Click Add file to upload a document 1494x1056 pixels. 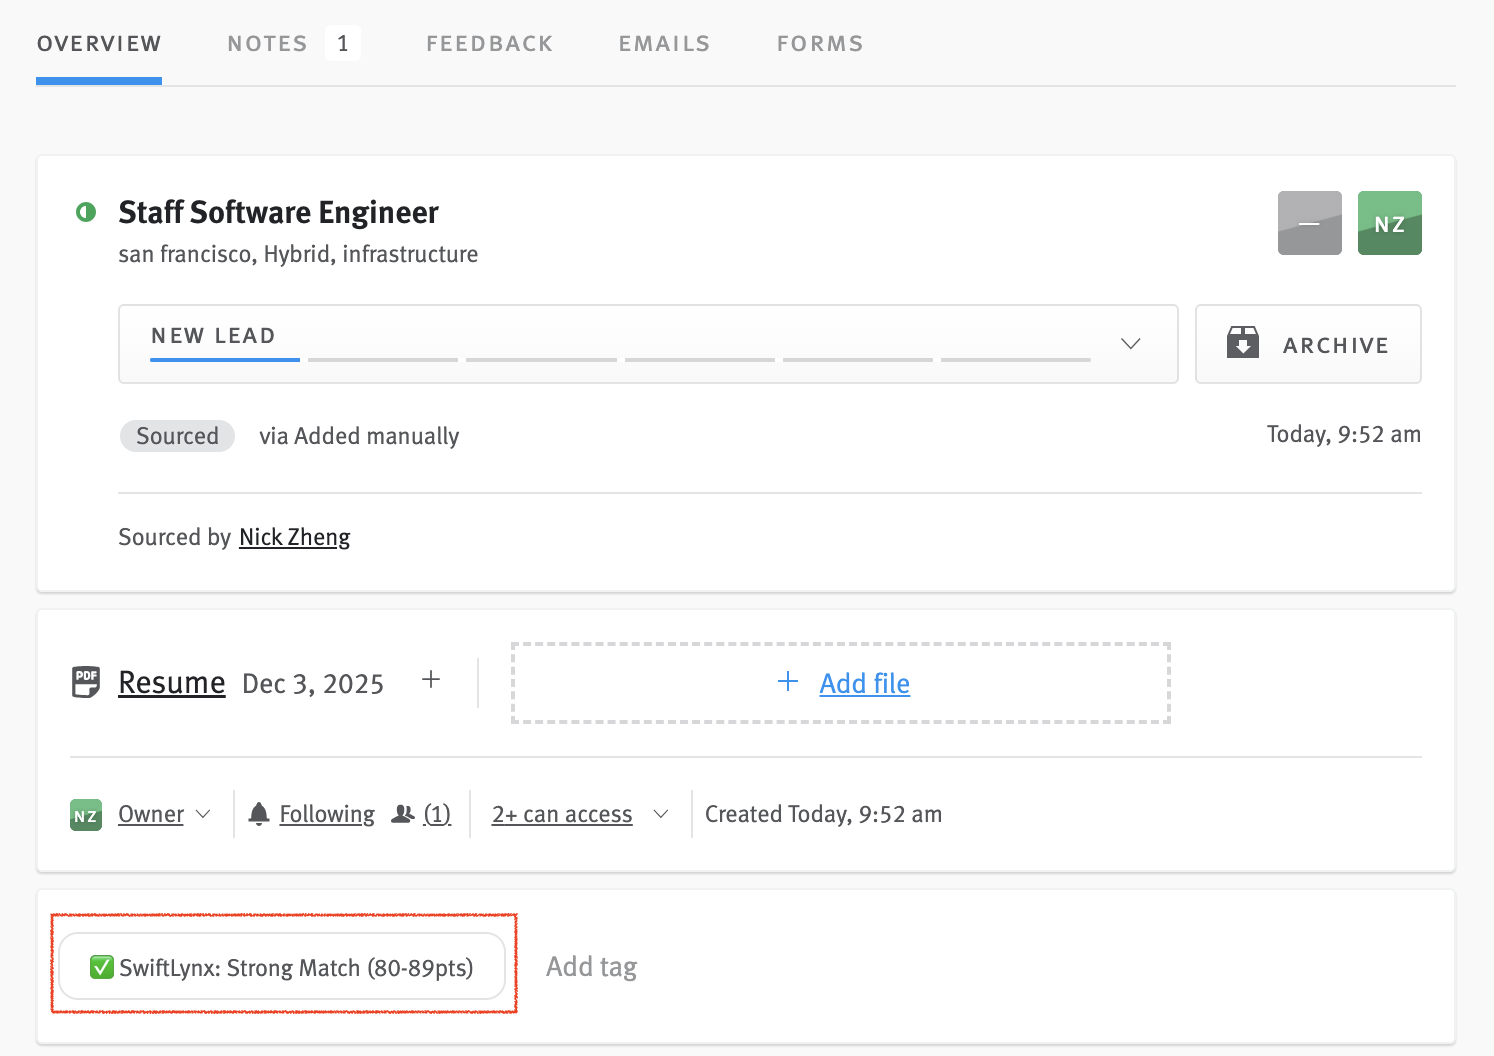864,683
